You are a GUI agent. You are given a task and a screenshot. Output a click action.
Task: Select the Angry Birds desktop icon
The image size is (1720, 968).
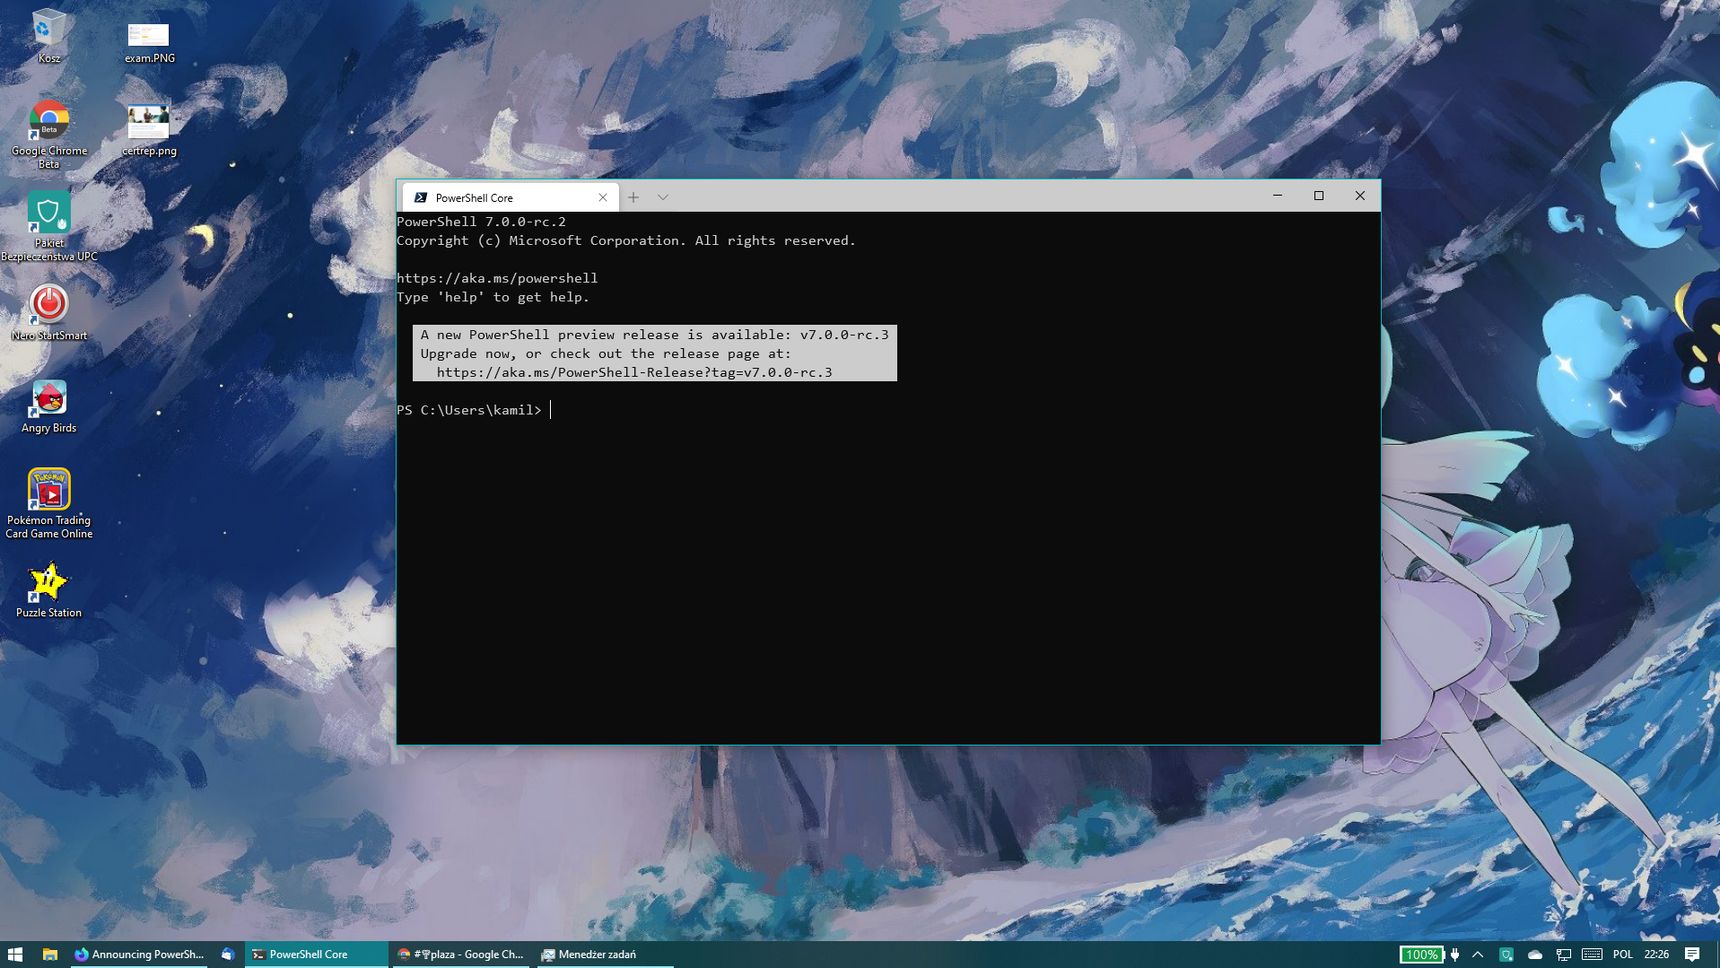click(49, 406)
